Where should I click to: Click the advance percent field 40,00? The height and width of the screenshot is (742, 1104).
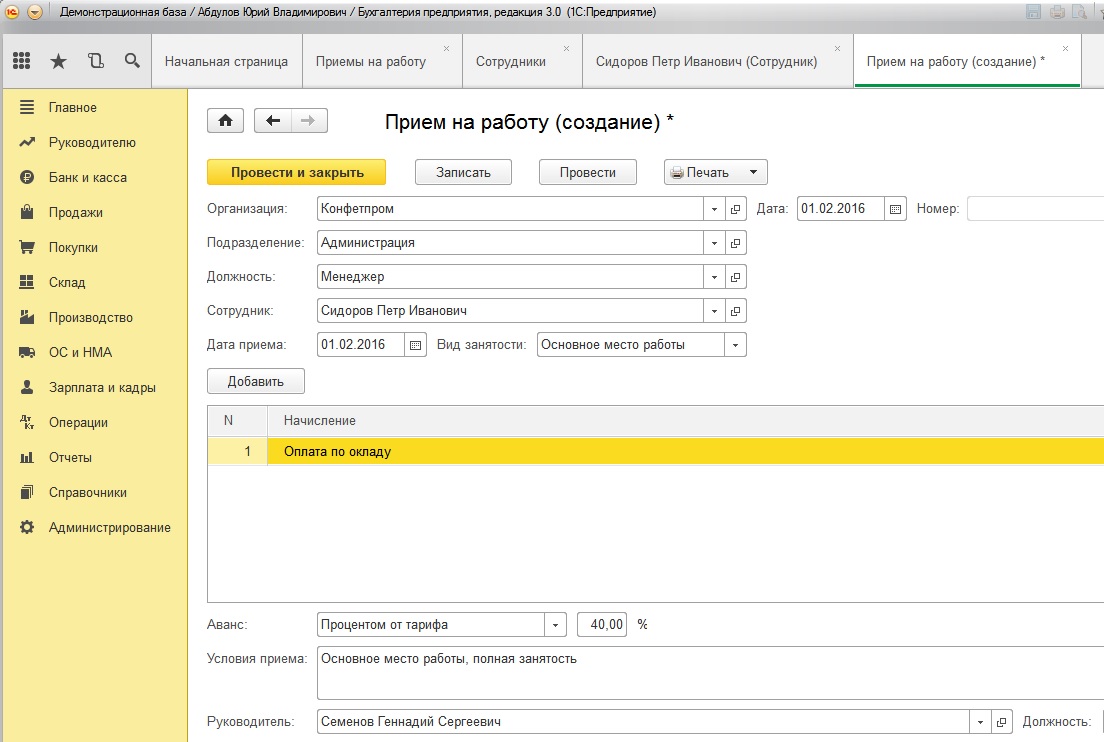click(602, 624)
